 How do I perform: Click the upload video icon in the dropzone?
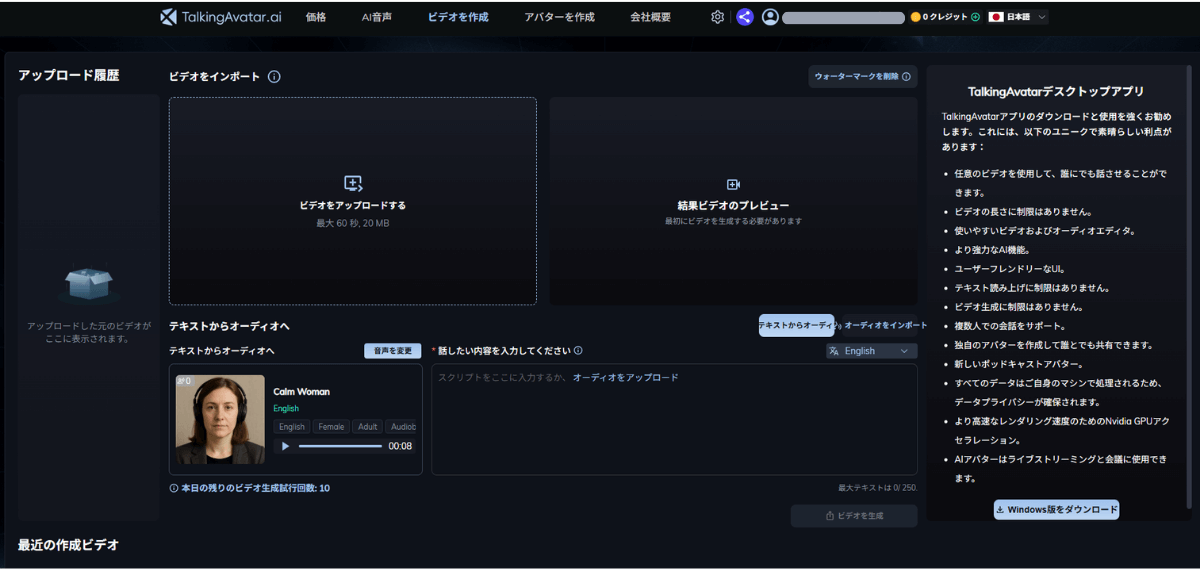pyautogui.click(x=352, y=184)
